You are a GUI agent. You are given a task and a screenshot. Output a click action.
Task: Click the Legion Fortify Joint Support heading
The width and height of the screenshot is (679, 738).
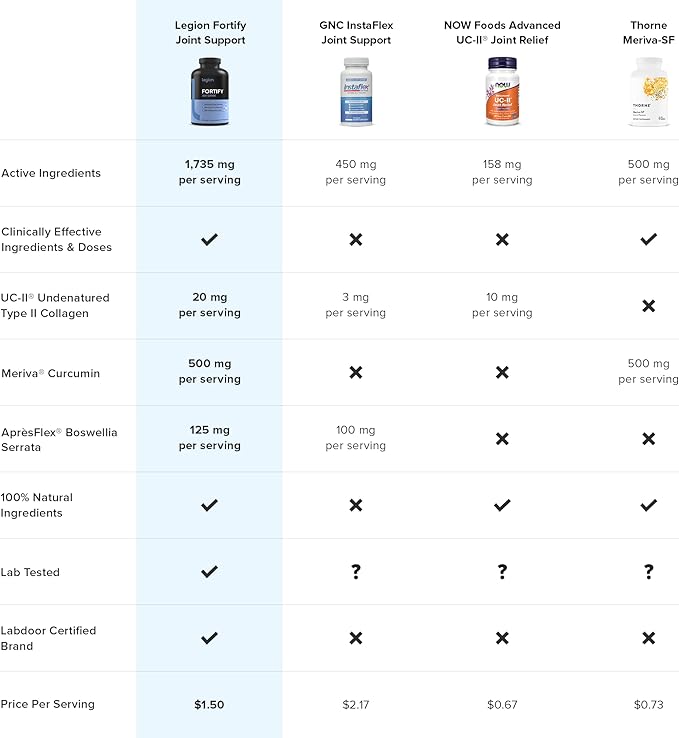pyautogui.click(x=210, y=32)
